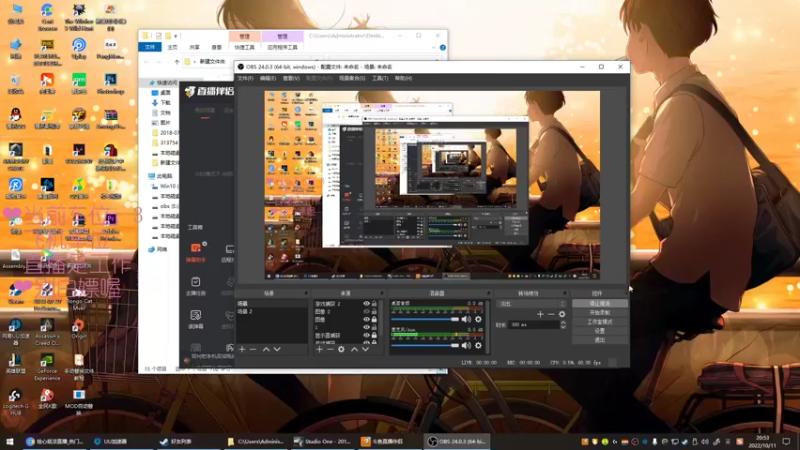Viewport: 800px width, 450px height.
Task: Open the Bongo Cat Mver desktop icon
Action: tap(79, 298)
